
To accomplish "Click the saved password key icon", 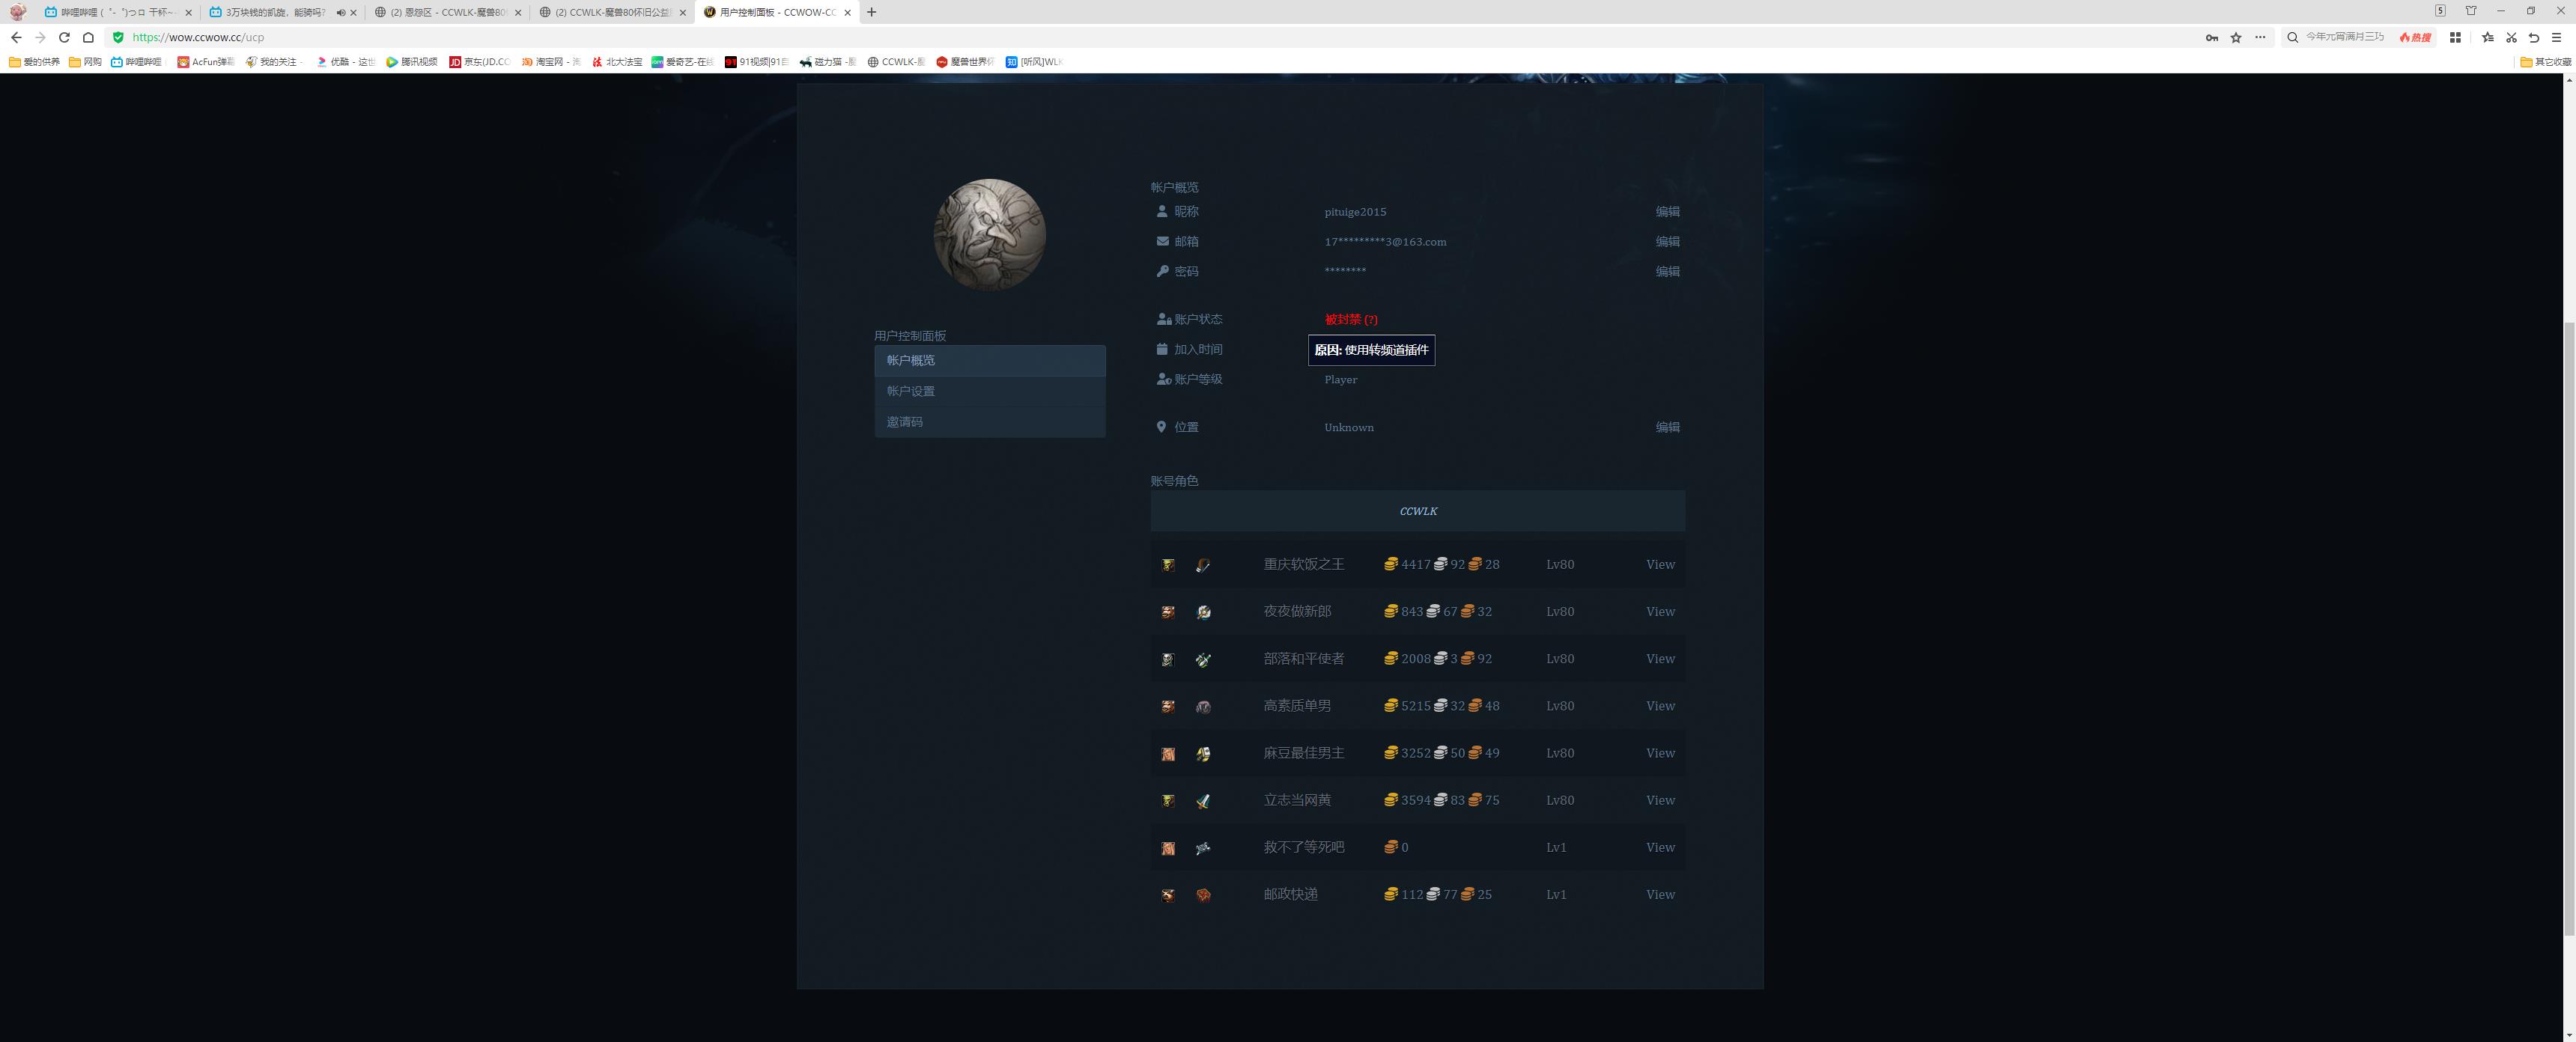I will pyautogui.click(x=2211, y=38).
